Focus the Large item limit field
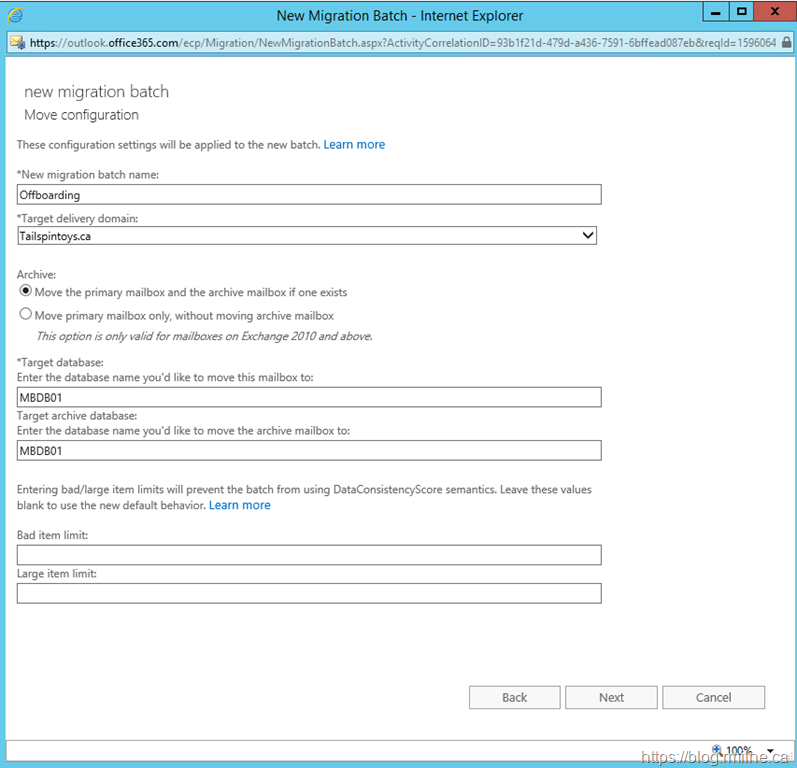 click(309, 594)
